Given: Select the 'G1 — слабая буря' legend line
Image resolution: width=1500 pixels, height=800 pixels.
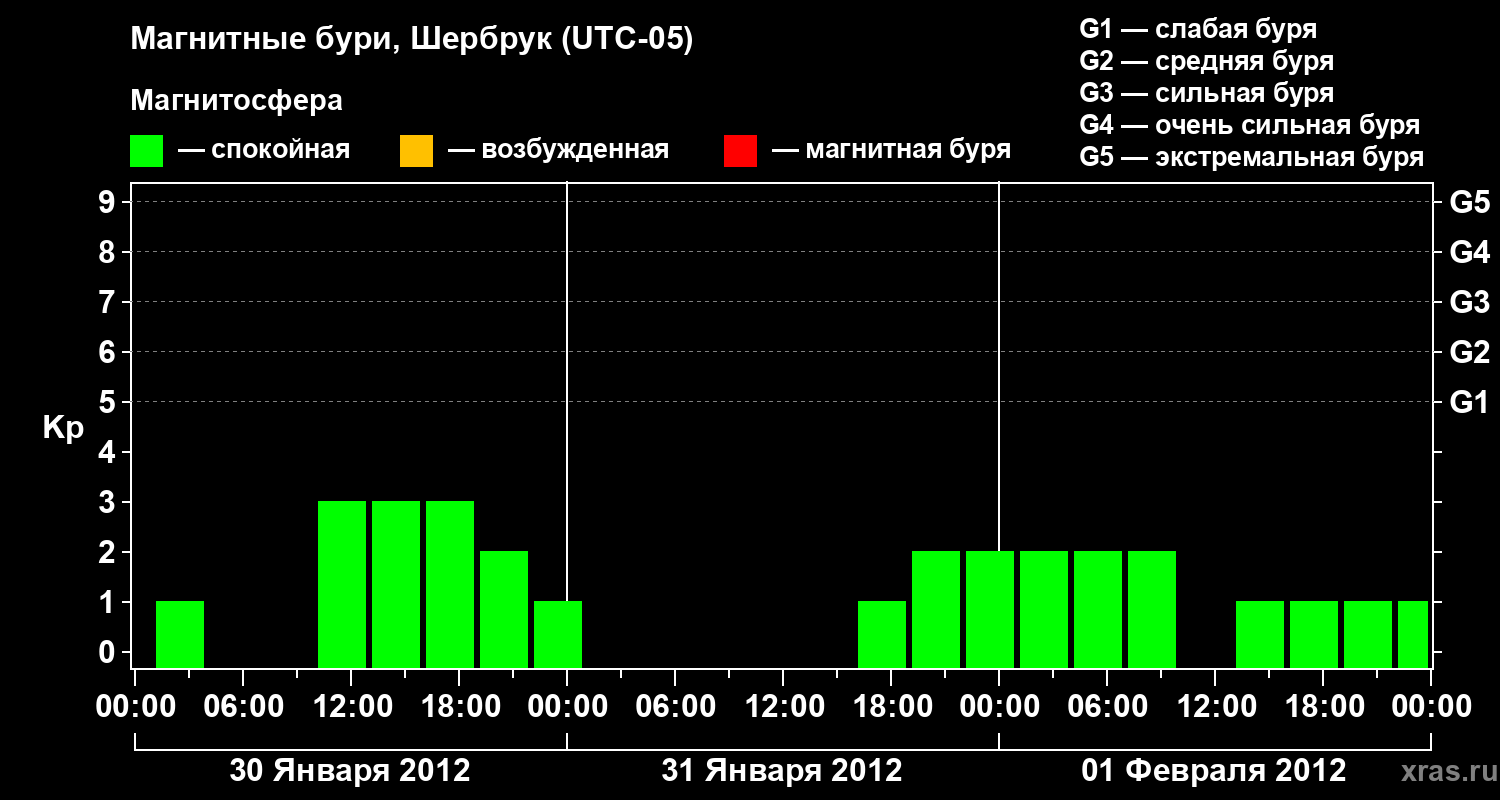Looking at the screenshot, I should [1198, 29].
